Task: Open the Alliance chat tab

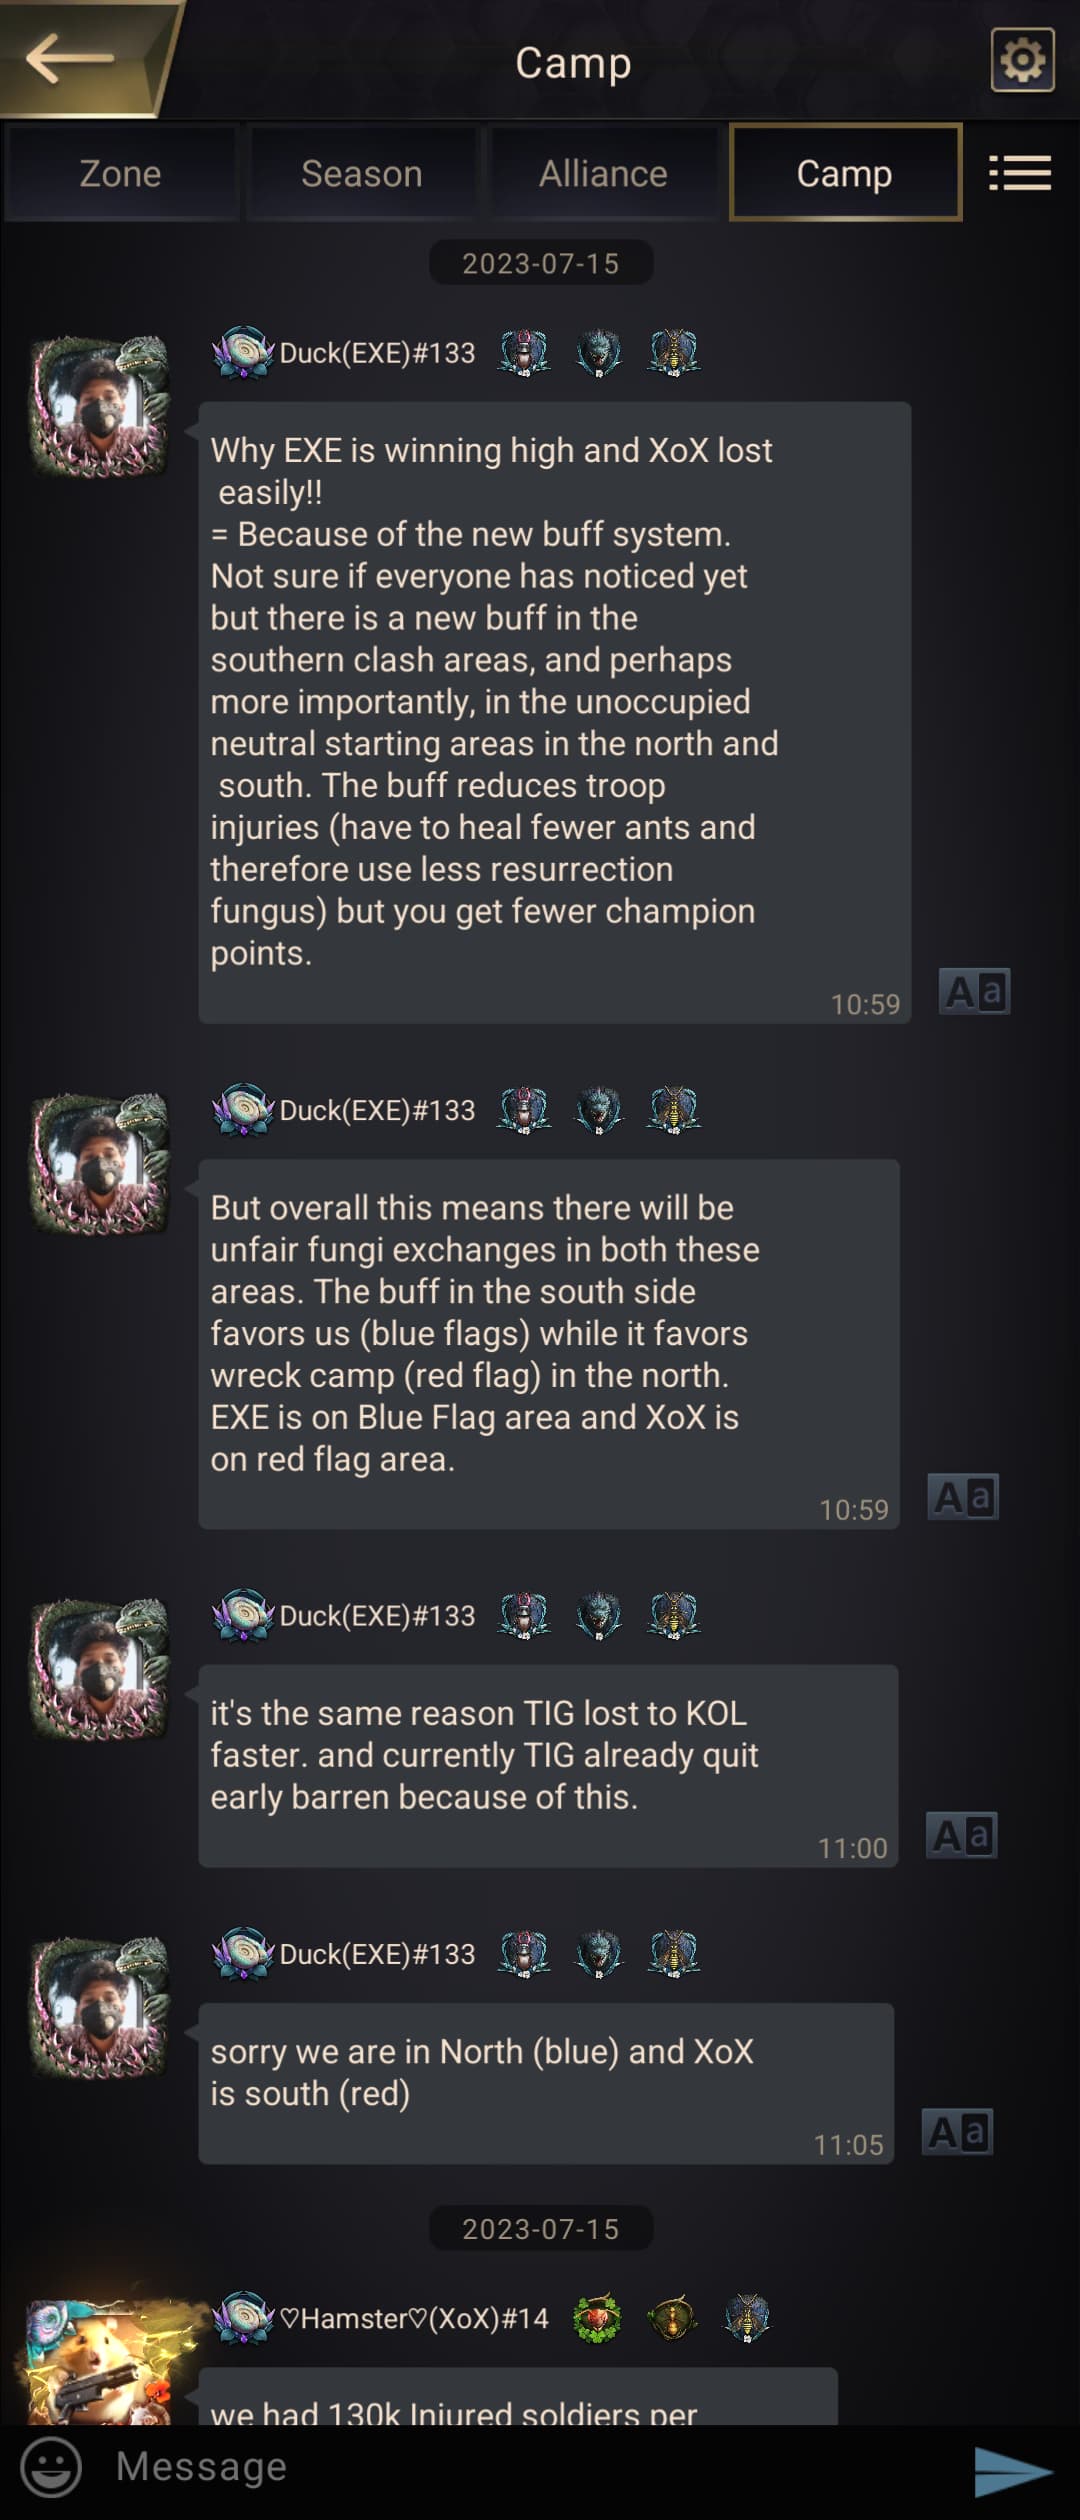Action: 603,173
